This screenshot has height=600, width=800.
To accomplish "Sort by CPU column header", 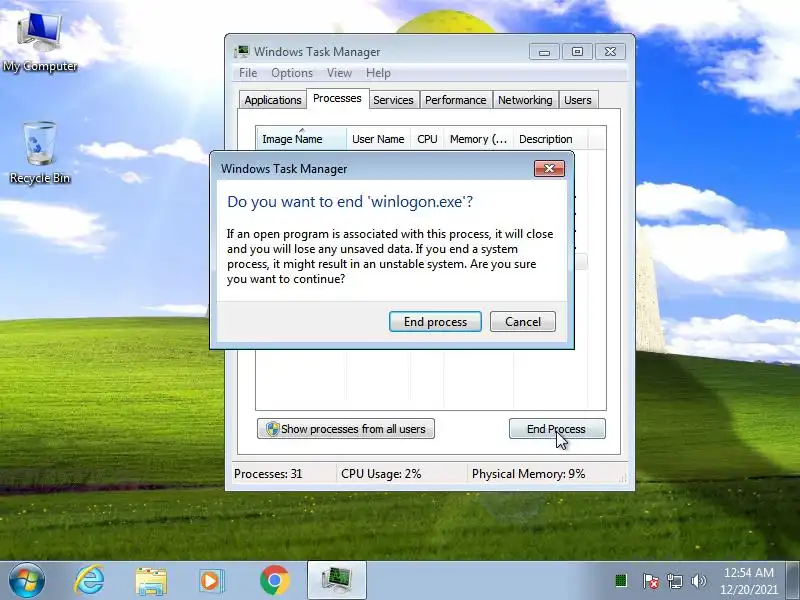I will click(x=427, y=139).
